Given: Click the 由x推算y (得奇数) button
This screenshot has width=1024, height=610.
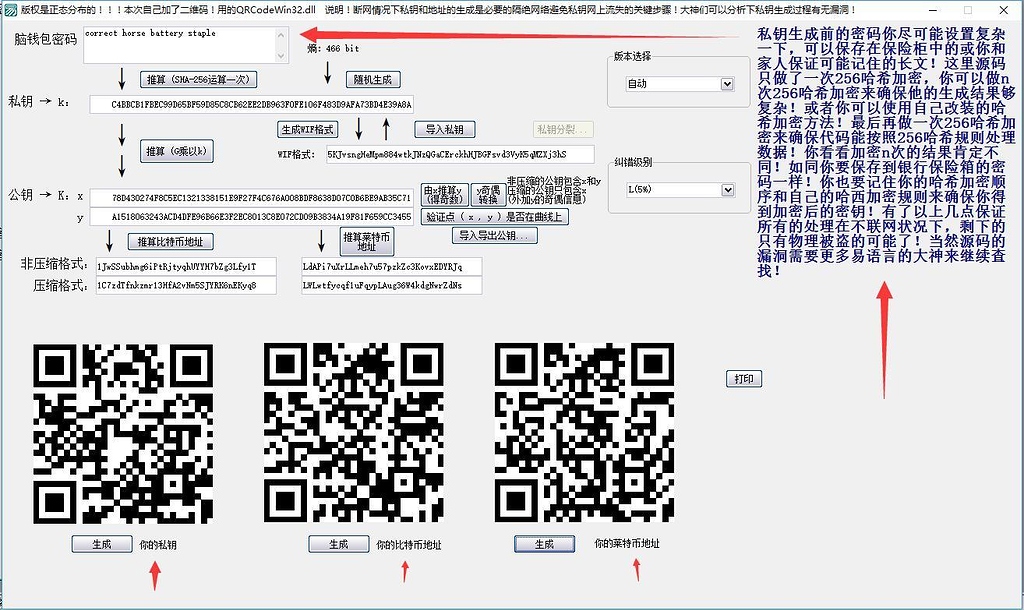Looking at the screenshot, I should coord(445,195).
